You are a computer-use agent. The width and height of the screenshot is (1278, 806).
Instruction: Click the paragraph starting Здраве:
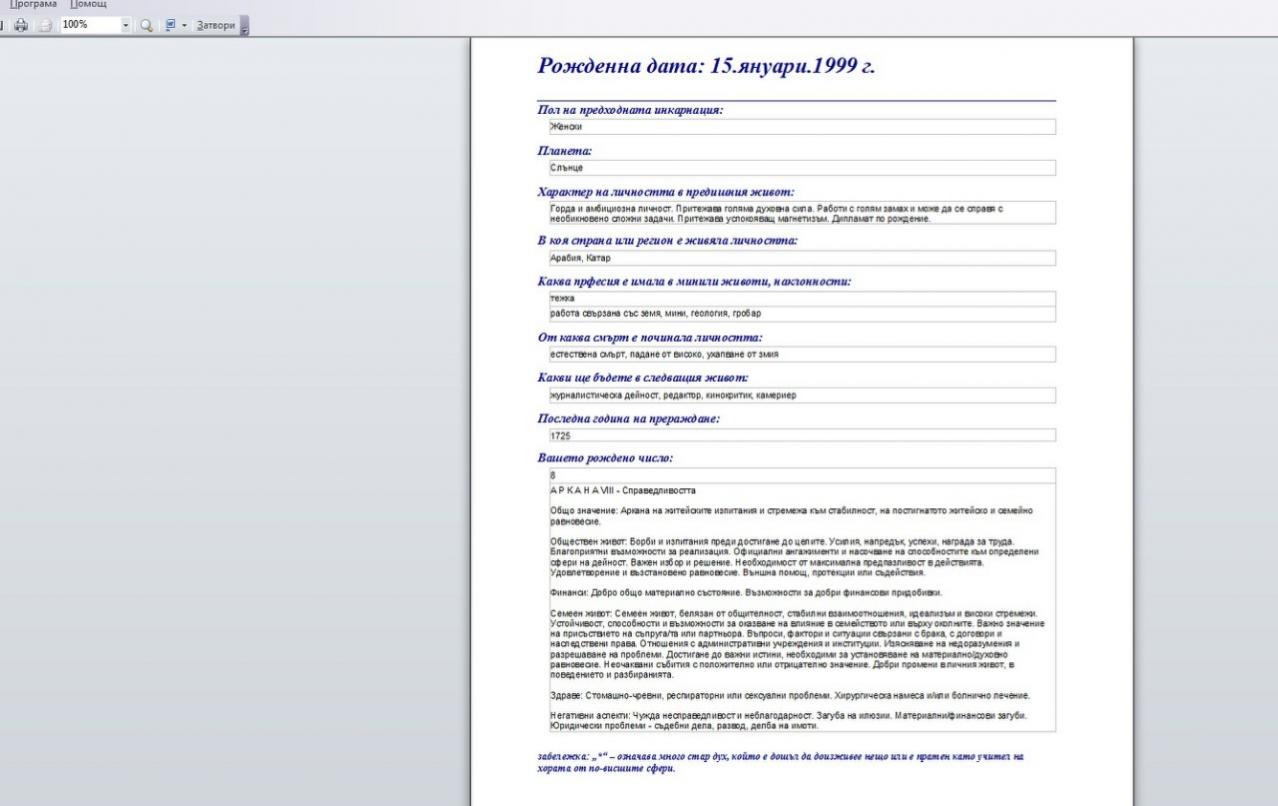pyautogui.click(x=790, y=695)
